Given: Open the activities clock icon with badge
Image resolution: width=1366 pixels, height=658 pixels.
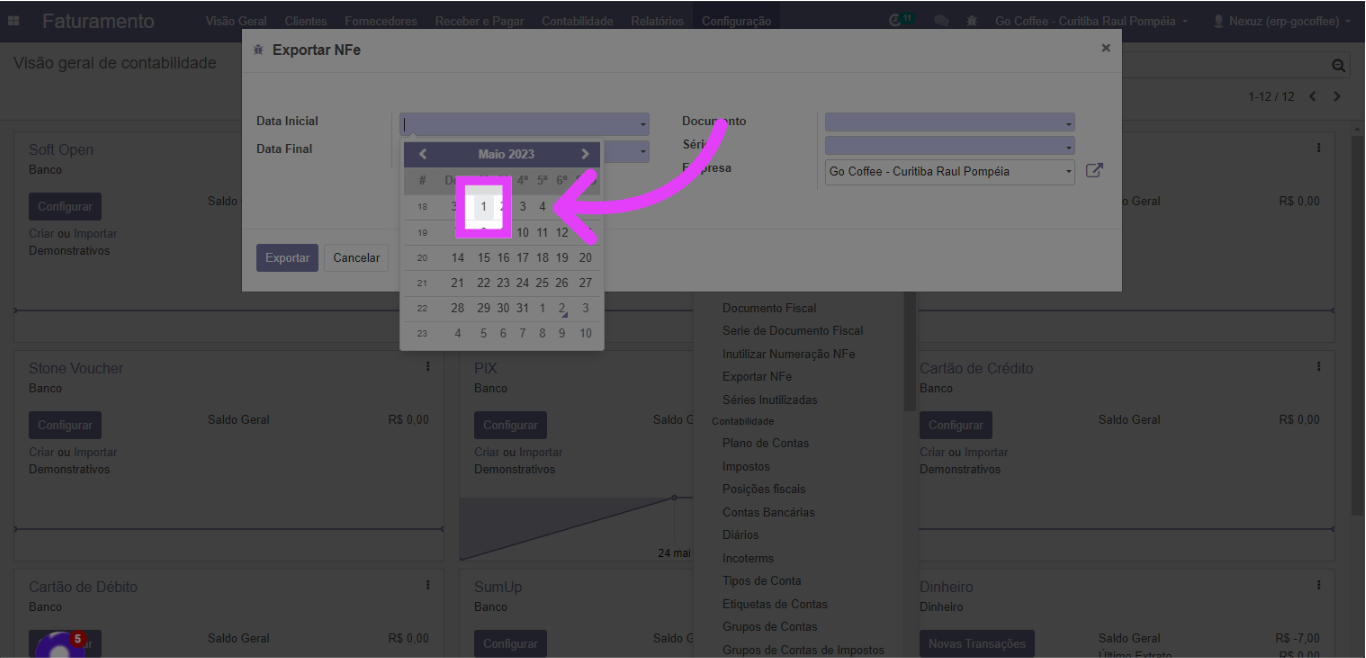Looking at the screenshot, I should pyautogui.click(x=901, y=21).
